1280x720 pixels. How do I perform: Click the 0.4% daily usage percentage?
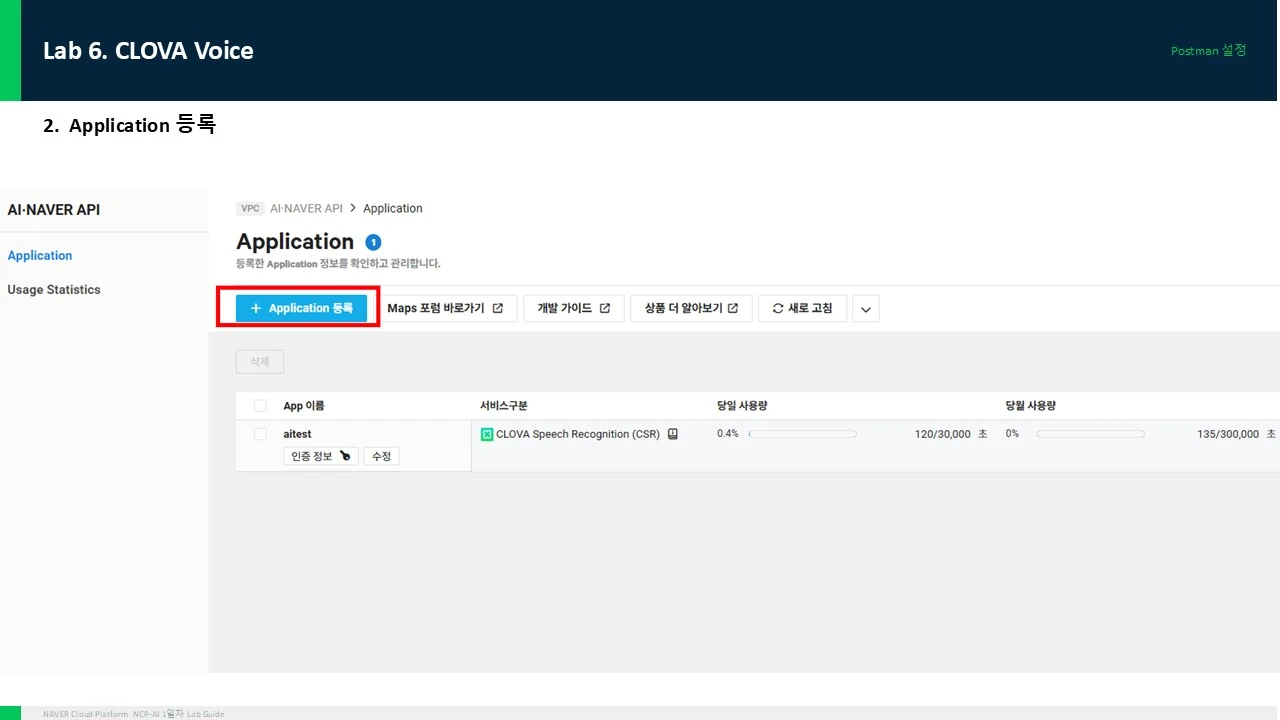coord(728,434)
